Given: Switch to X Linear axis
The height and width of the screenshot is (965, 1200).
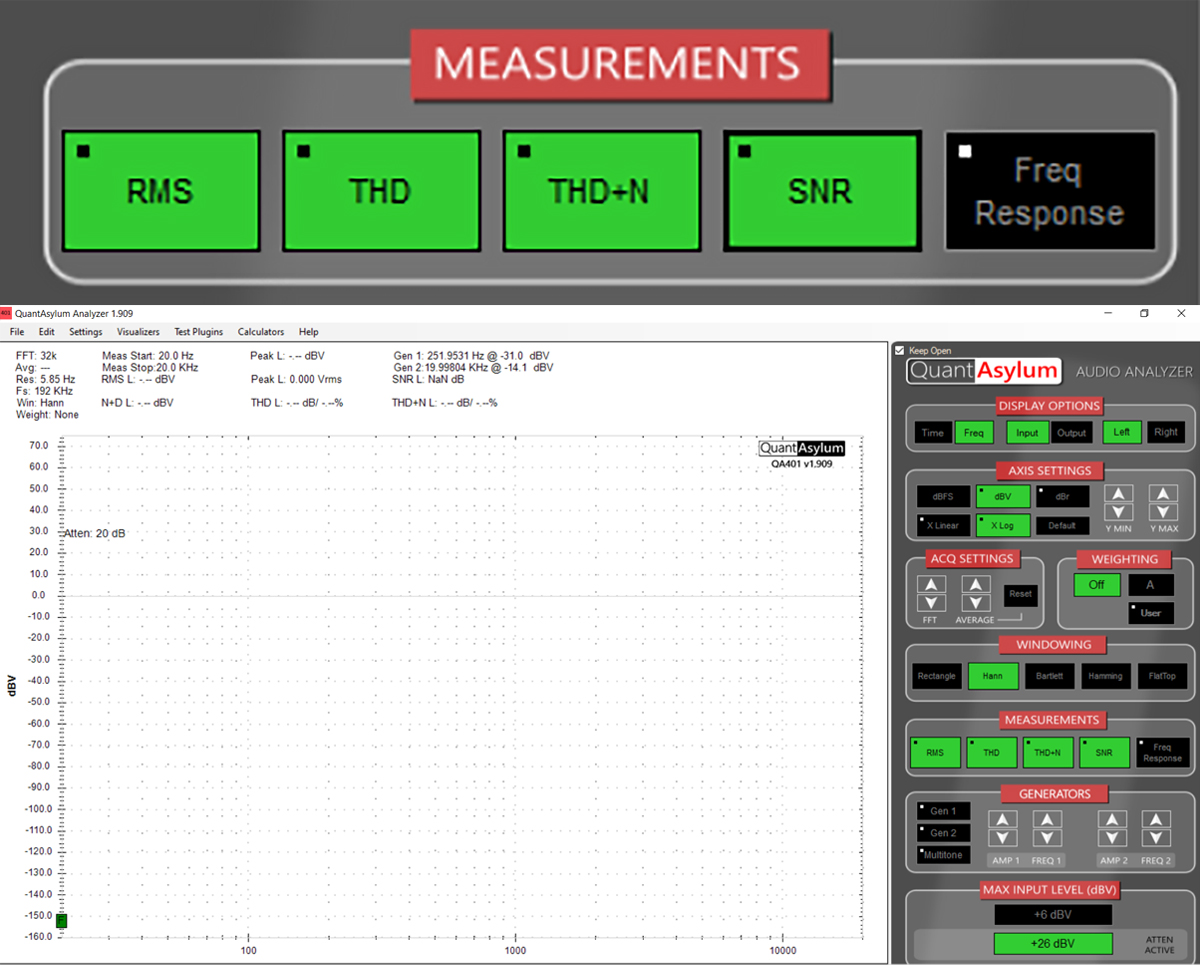Looking at the screenshot, I should coord(943,525).
